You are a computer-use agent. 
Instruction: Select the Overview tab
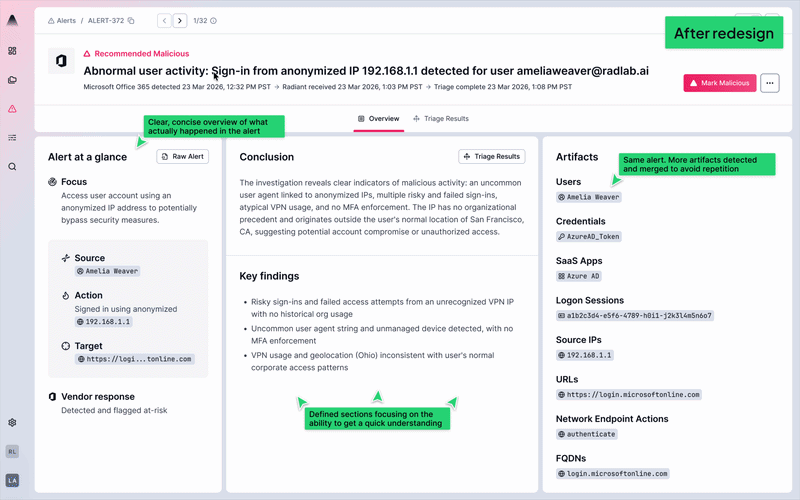coord(379,118)
